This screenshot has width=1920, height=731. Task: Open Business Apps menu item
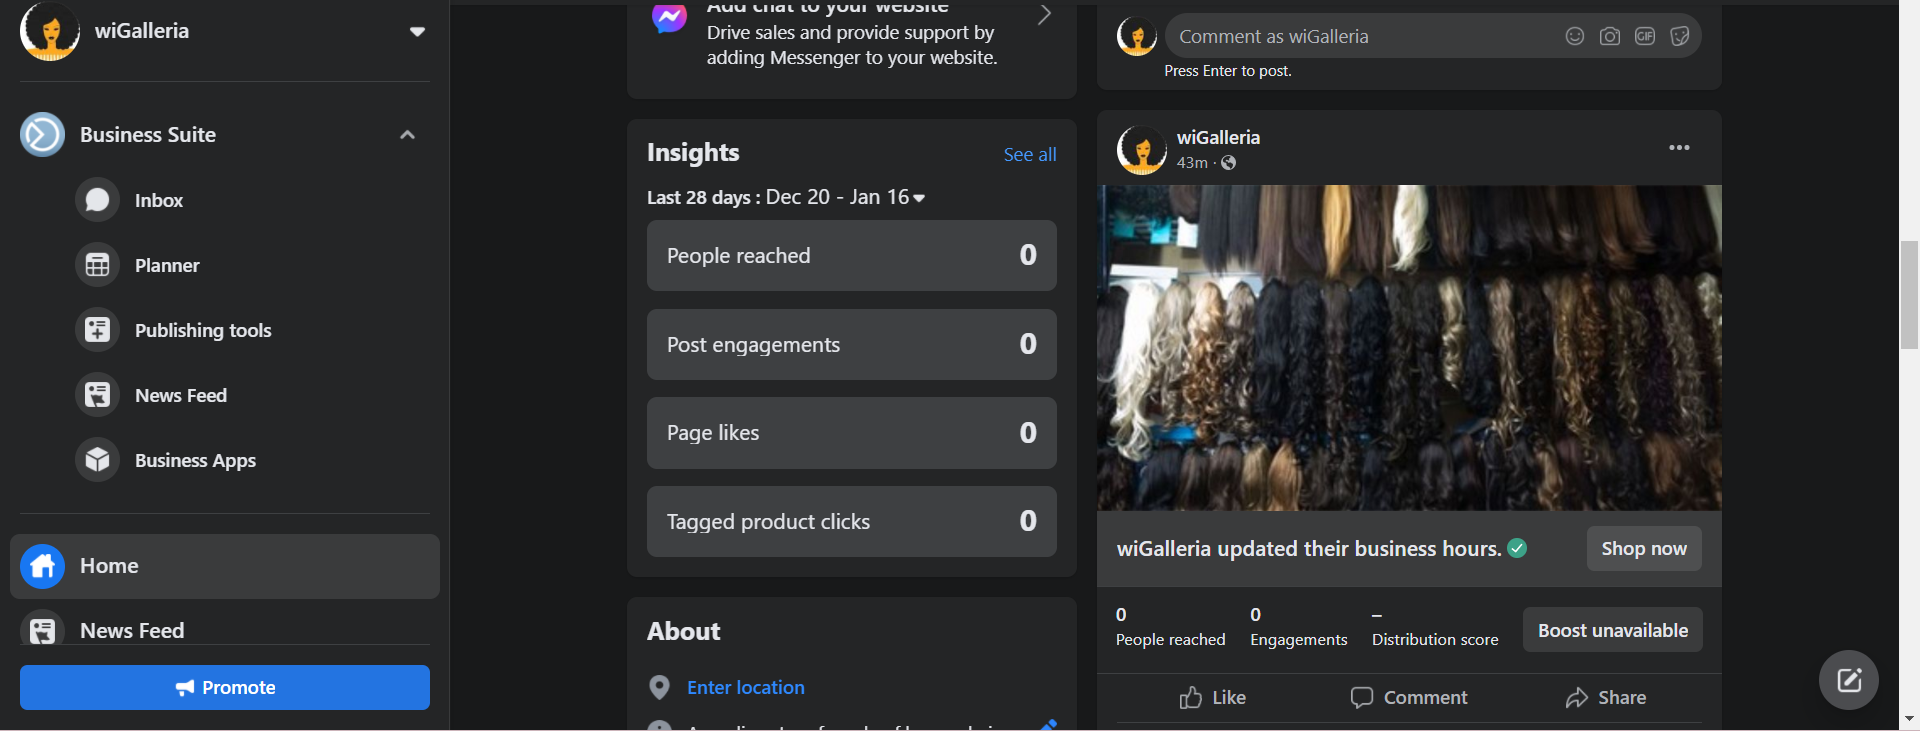tap(195, 460)
